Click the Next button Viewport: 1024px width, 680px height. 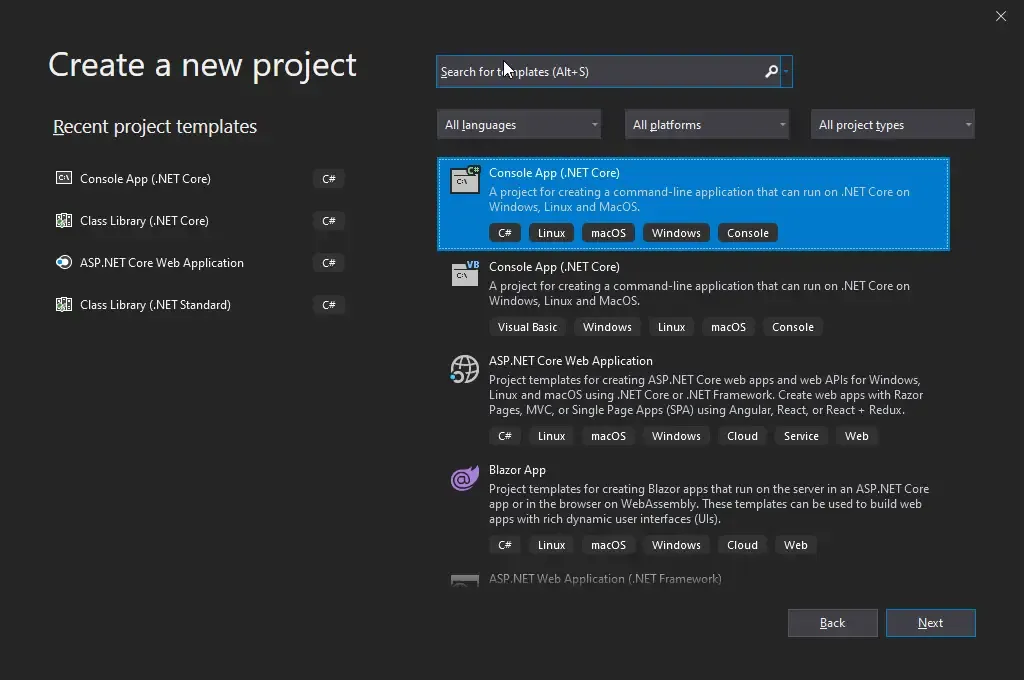click(x=930, y=622)
